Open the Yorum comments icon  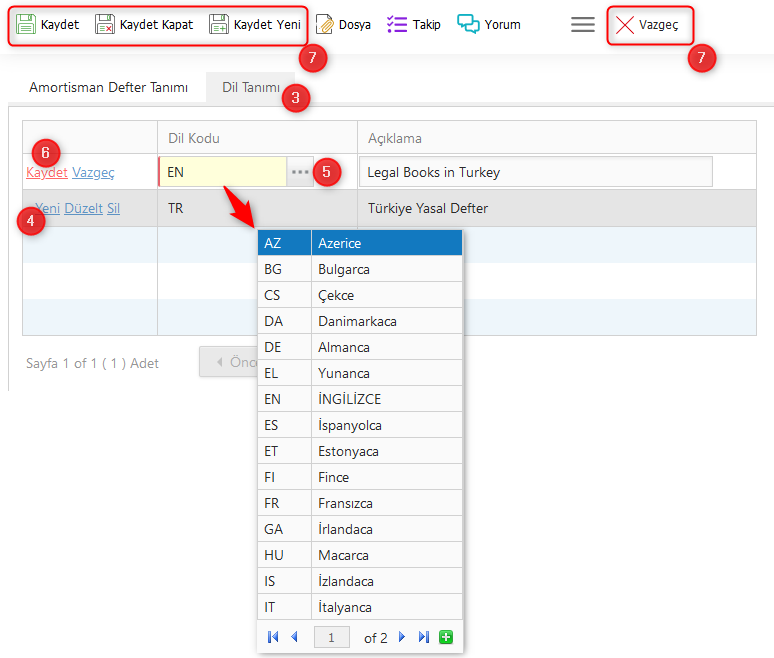coord(468,24)
